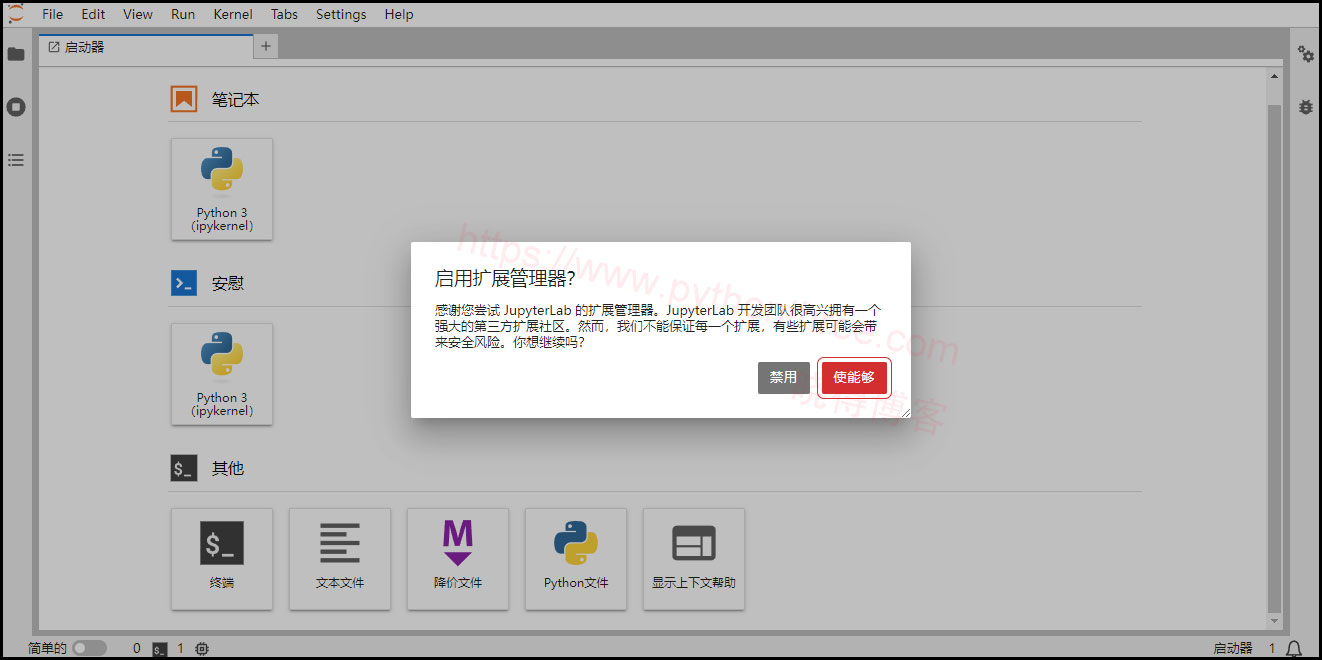Open the file browser sidebar folder icon

click(x=16, y=54)
